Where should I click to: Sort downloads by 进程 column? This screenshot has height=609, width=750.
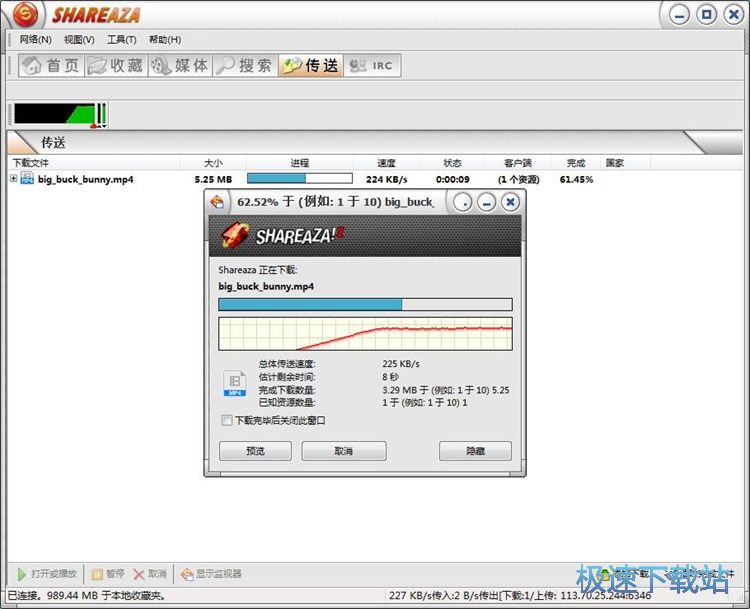tap(300, 163)
